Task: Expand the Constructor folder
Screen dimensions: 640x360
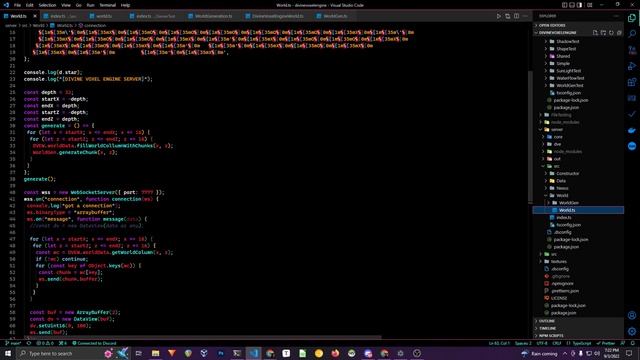Action: tap(578, 173)
